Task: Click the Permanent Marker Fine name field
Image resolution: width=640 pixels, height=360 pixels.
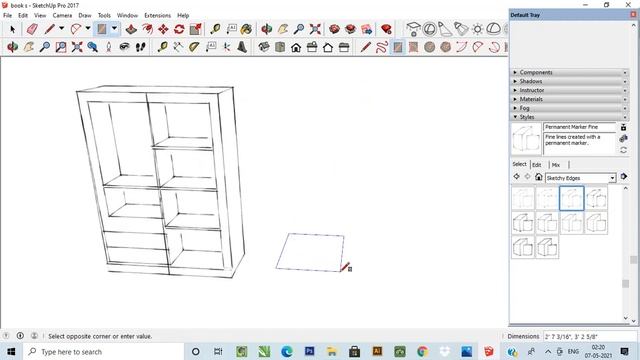Action: point(579,127)
